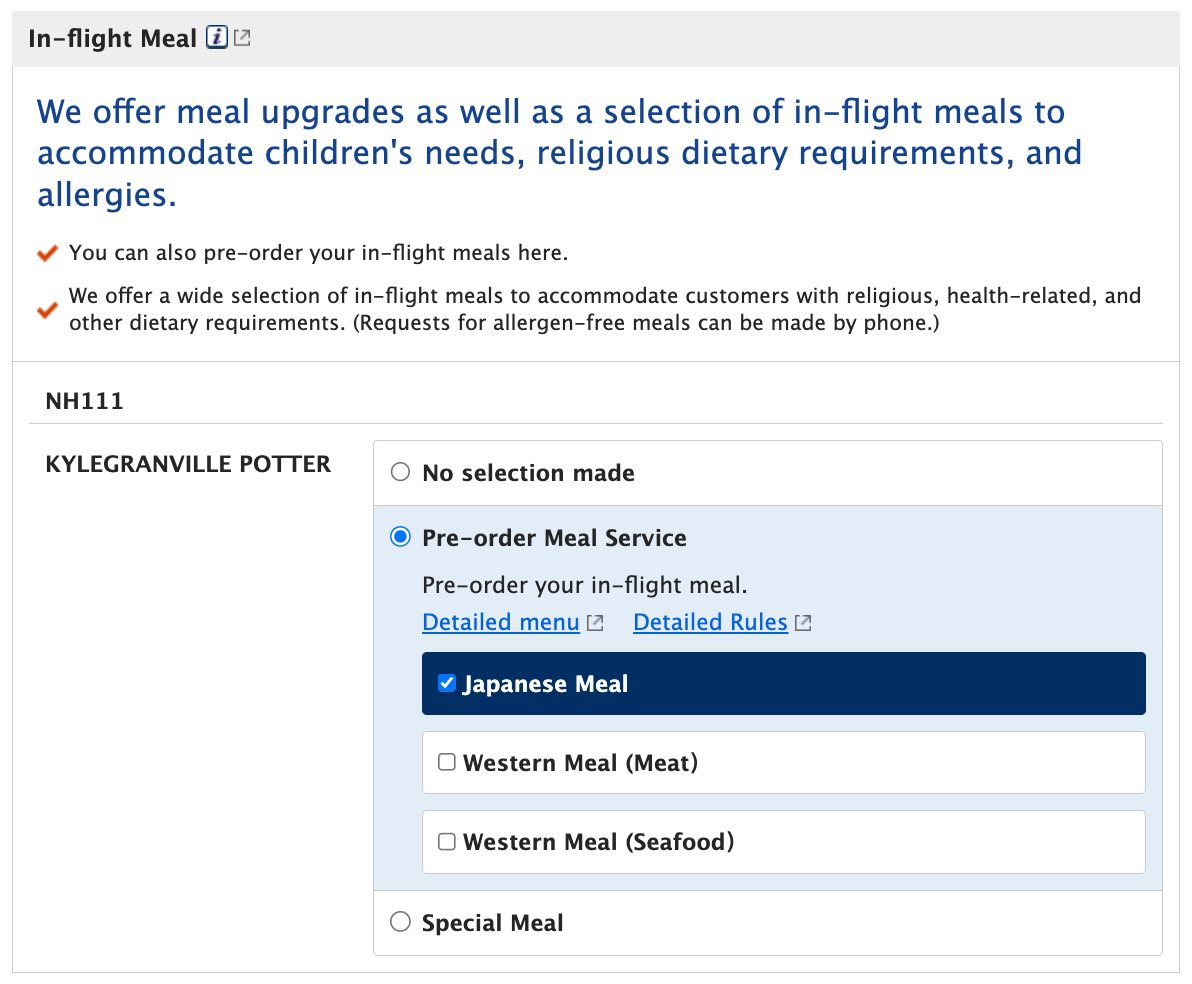1192x984 pixels.
Task: Click the first red checkmark bullet icon
Action: [46, 253]
